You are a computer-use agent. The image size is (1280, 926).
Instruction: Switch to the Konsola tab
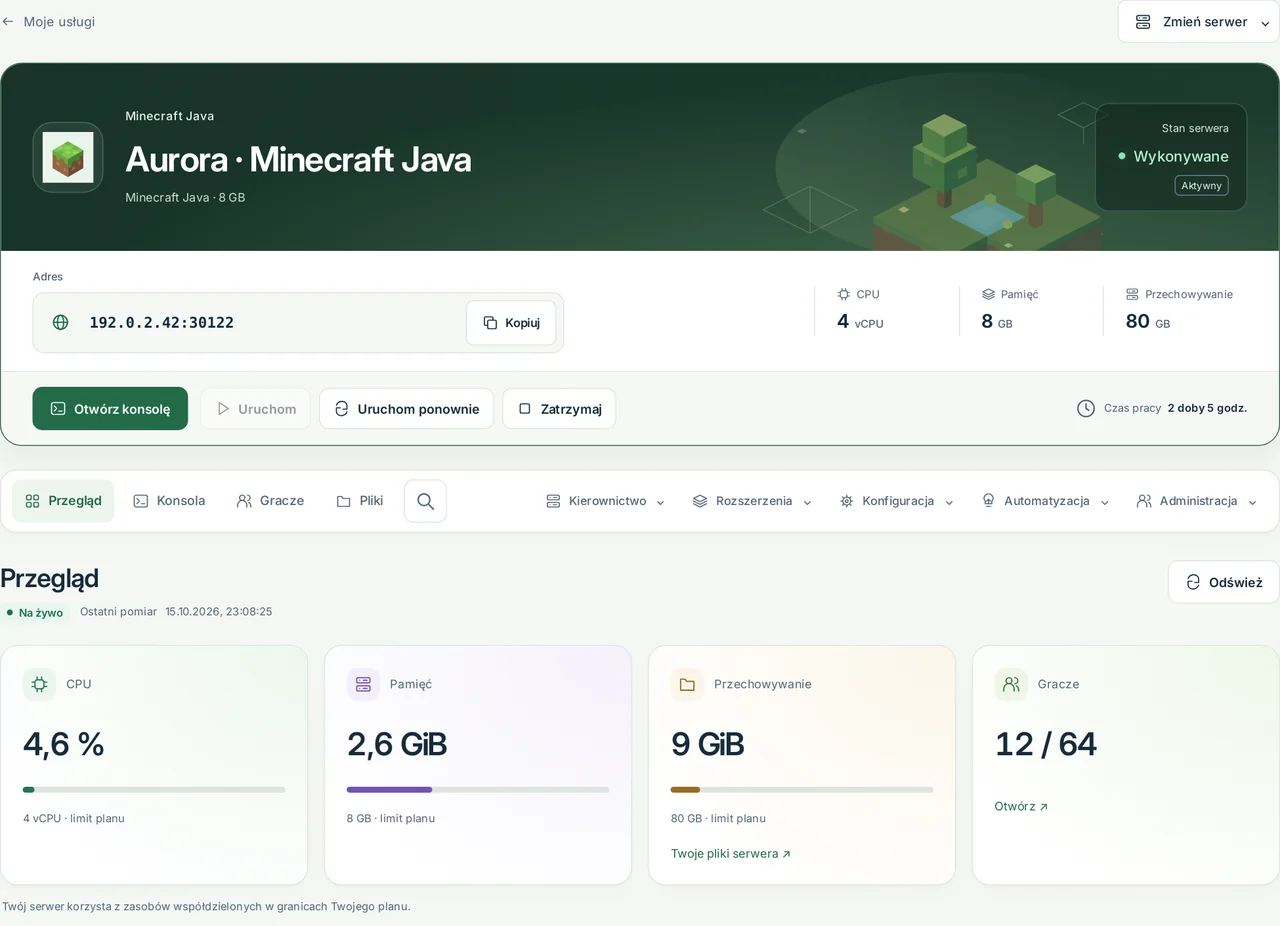pyautogui.click(x=169, y=501)
